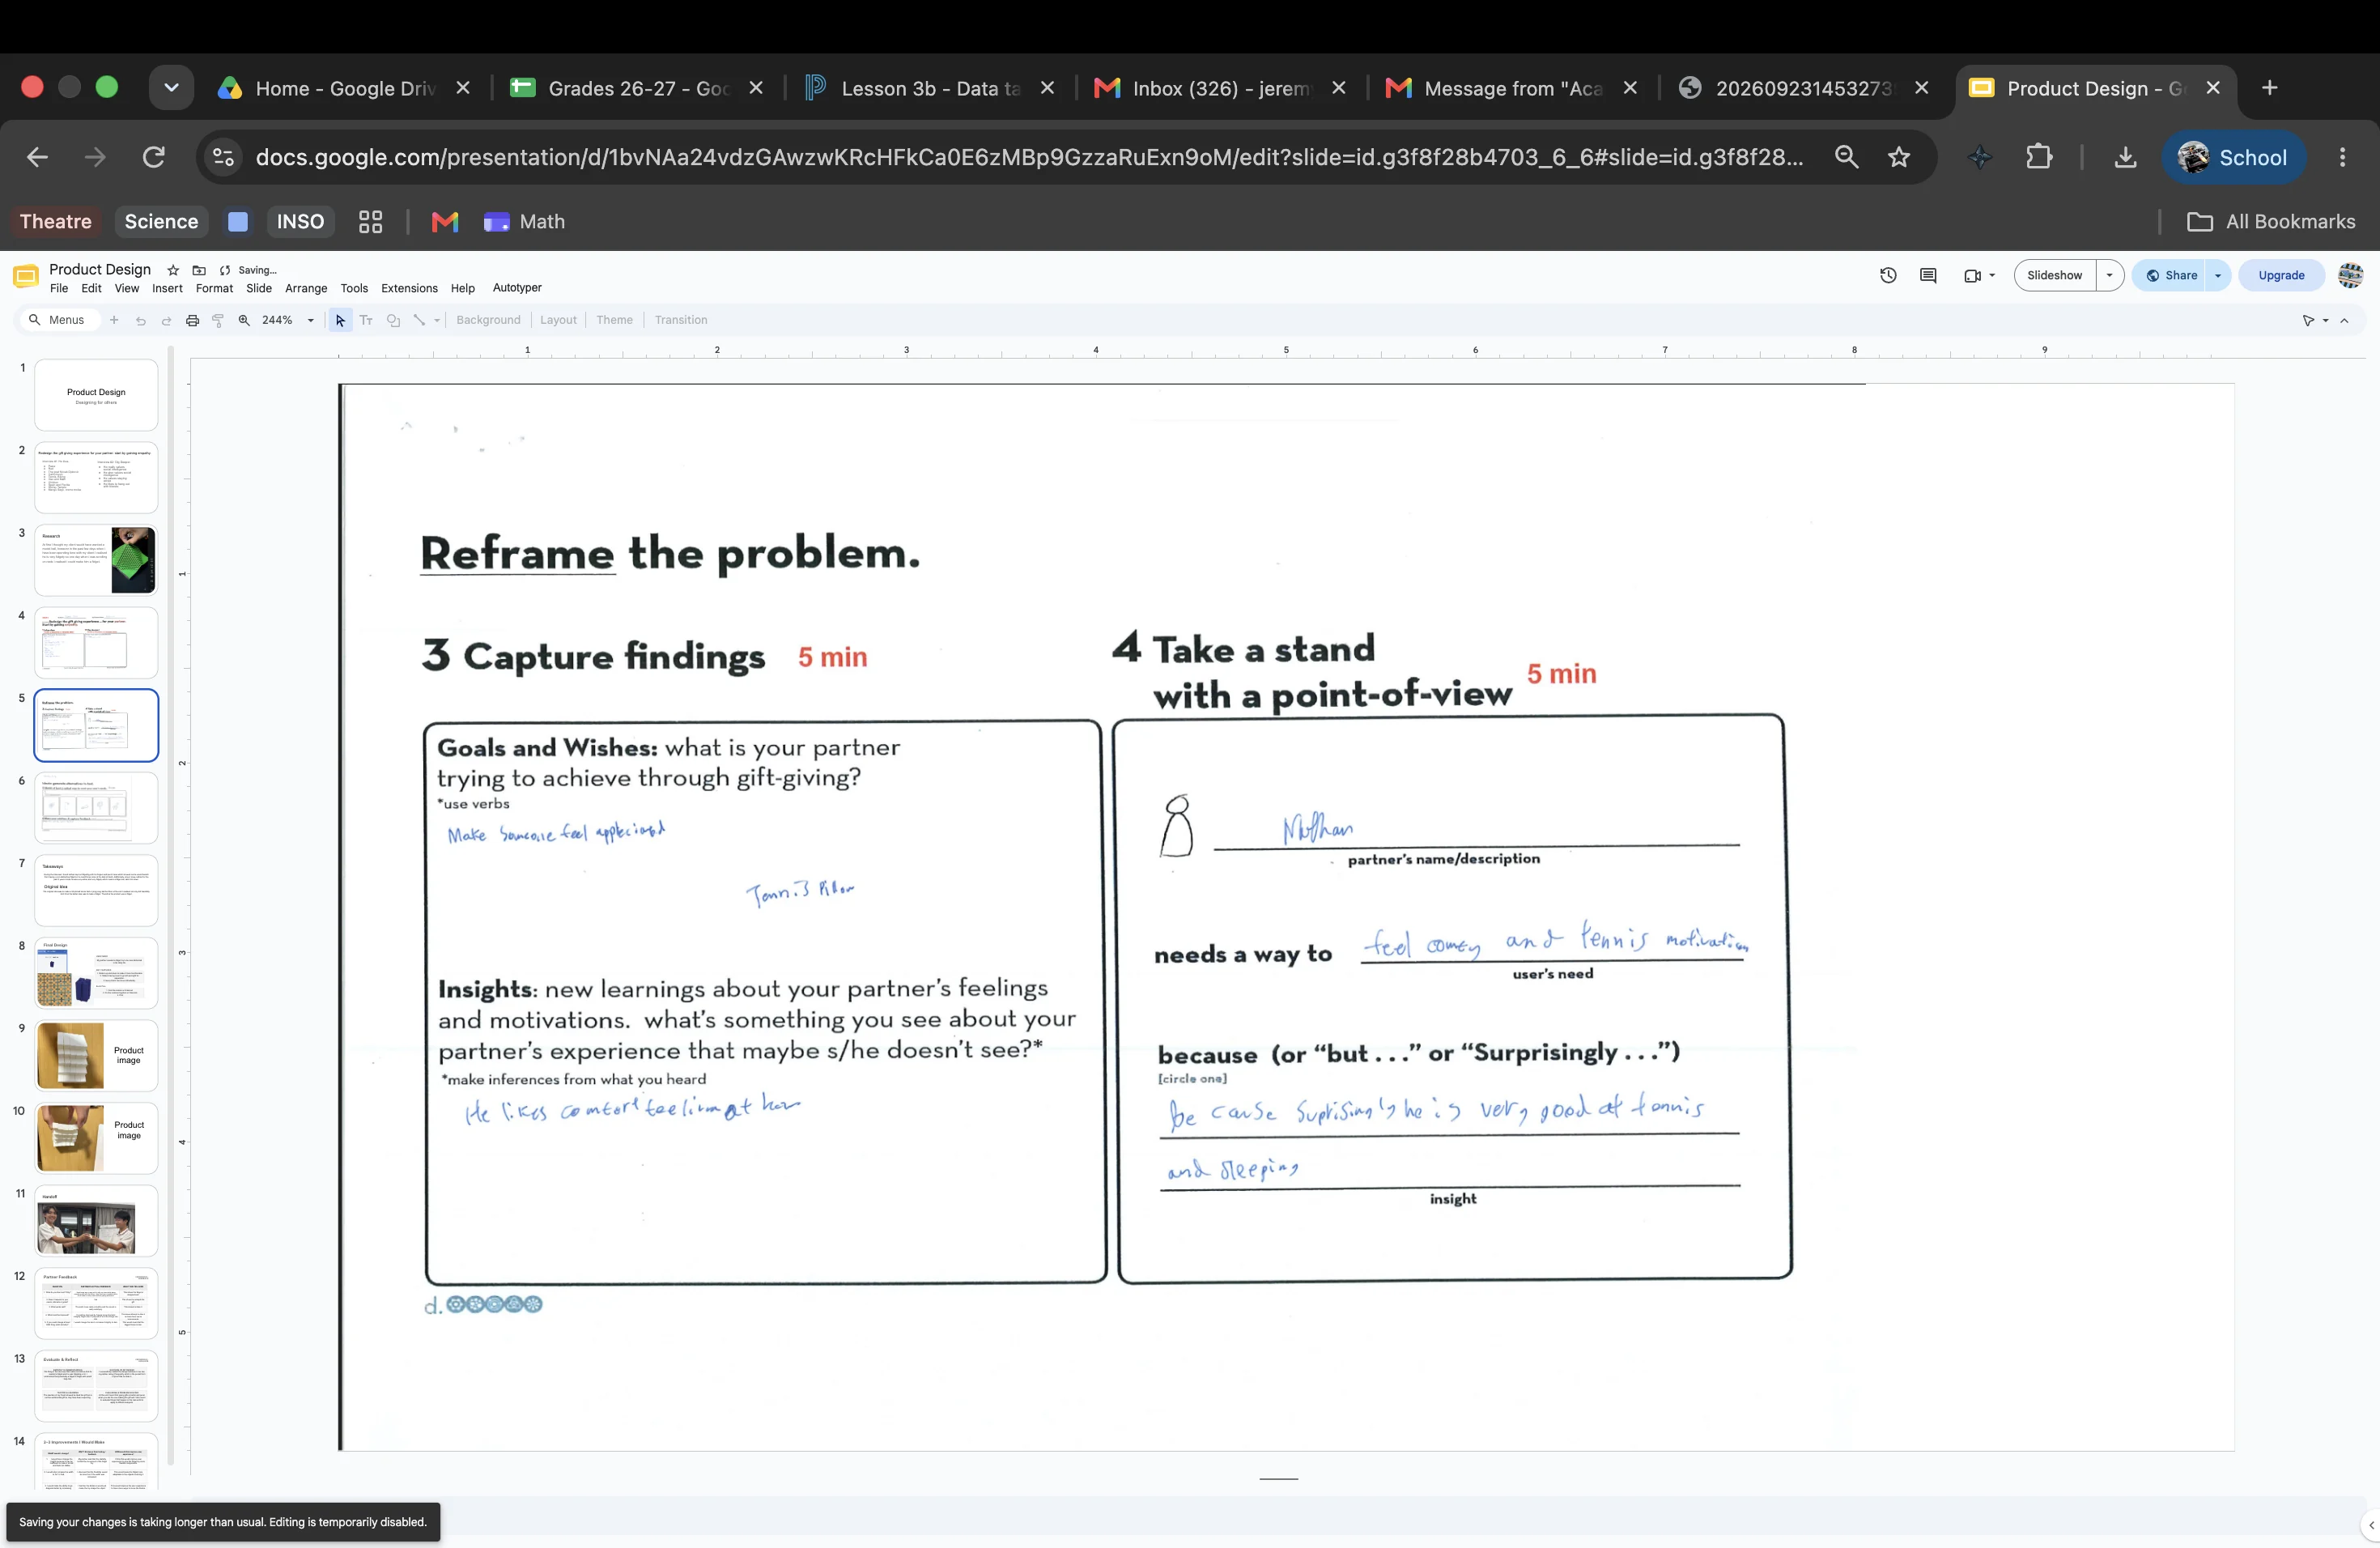
Task: Click the Upgrade button
Action: pyautogui.click(x=2281, y=275)
